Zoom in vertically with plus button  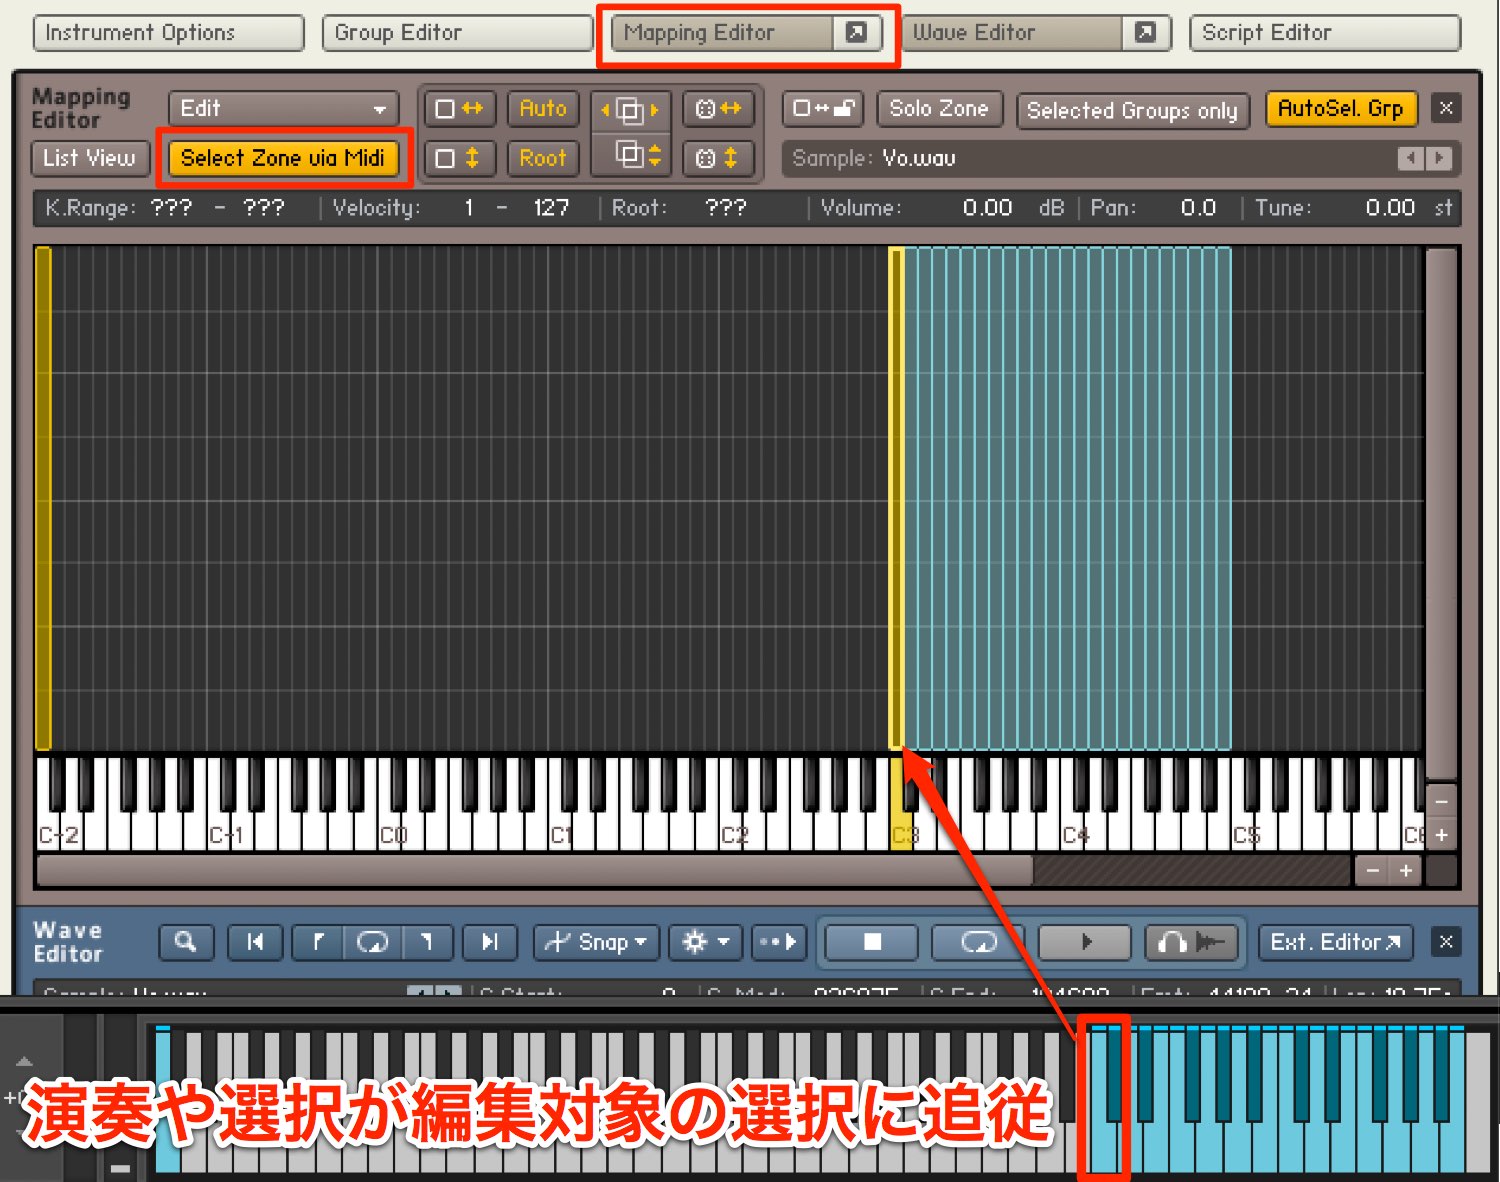[1441, 834]
